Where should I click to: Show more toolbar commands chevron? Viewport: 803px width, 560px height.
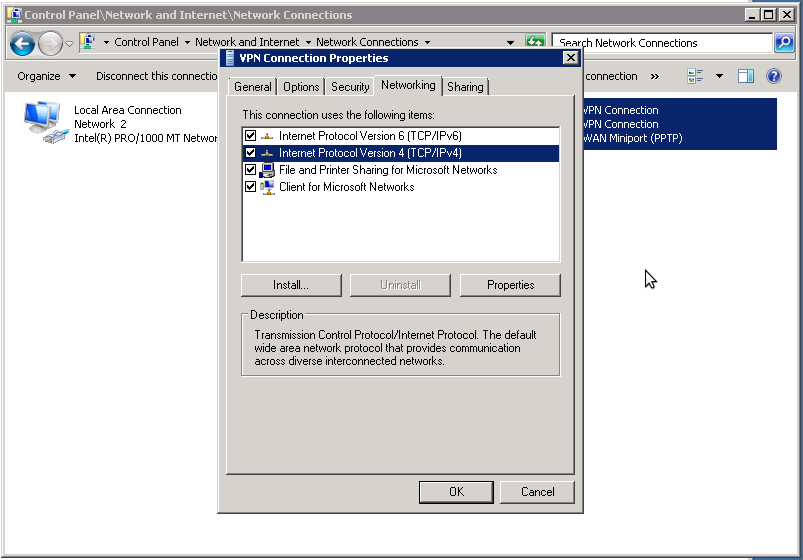point(654,76)
